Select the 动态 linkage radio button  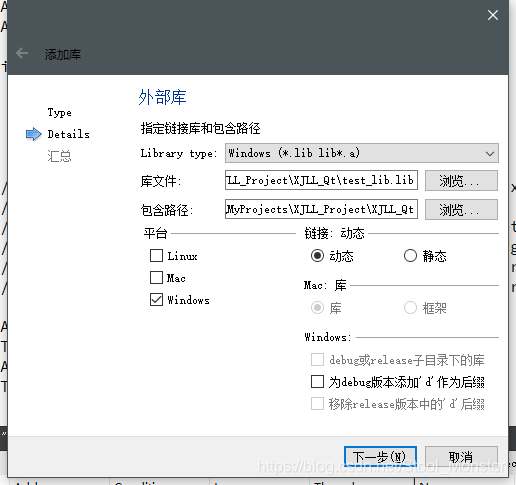pyautogui.click(x=317, y=256)
